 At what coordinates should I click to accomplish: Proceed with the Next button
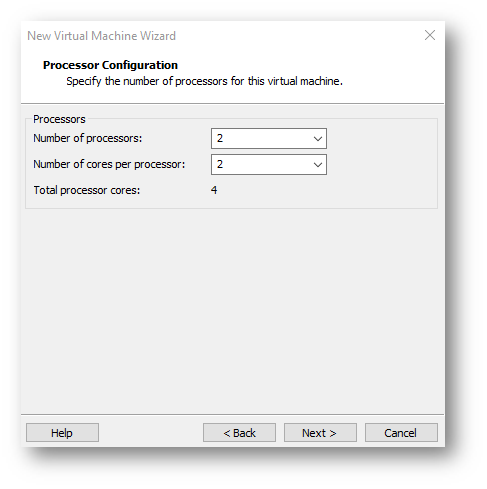click(320, 433)
